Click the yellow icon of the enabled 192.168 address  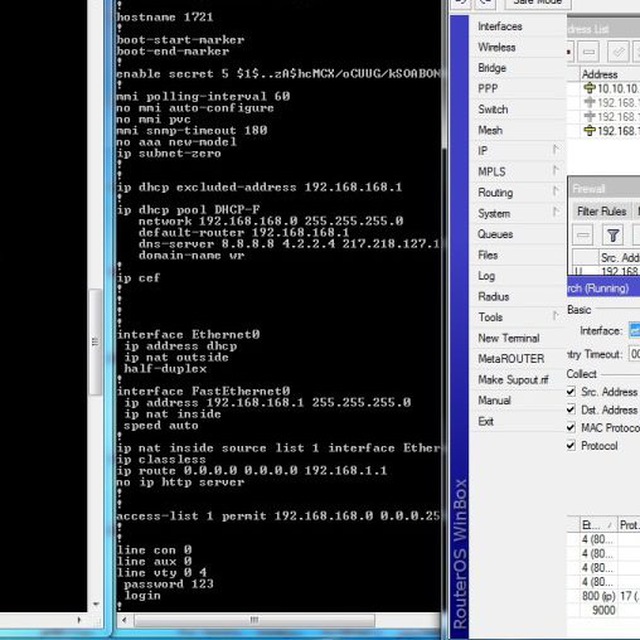589,131
